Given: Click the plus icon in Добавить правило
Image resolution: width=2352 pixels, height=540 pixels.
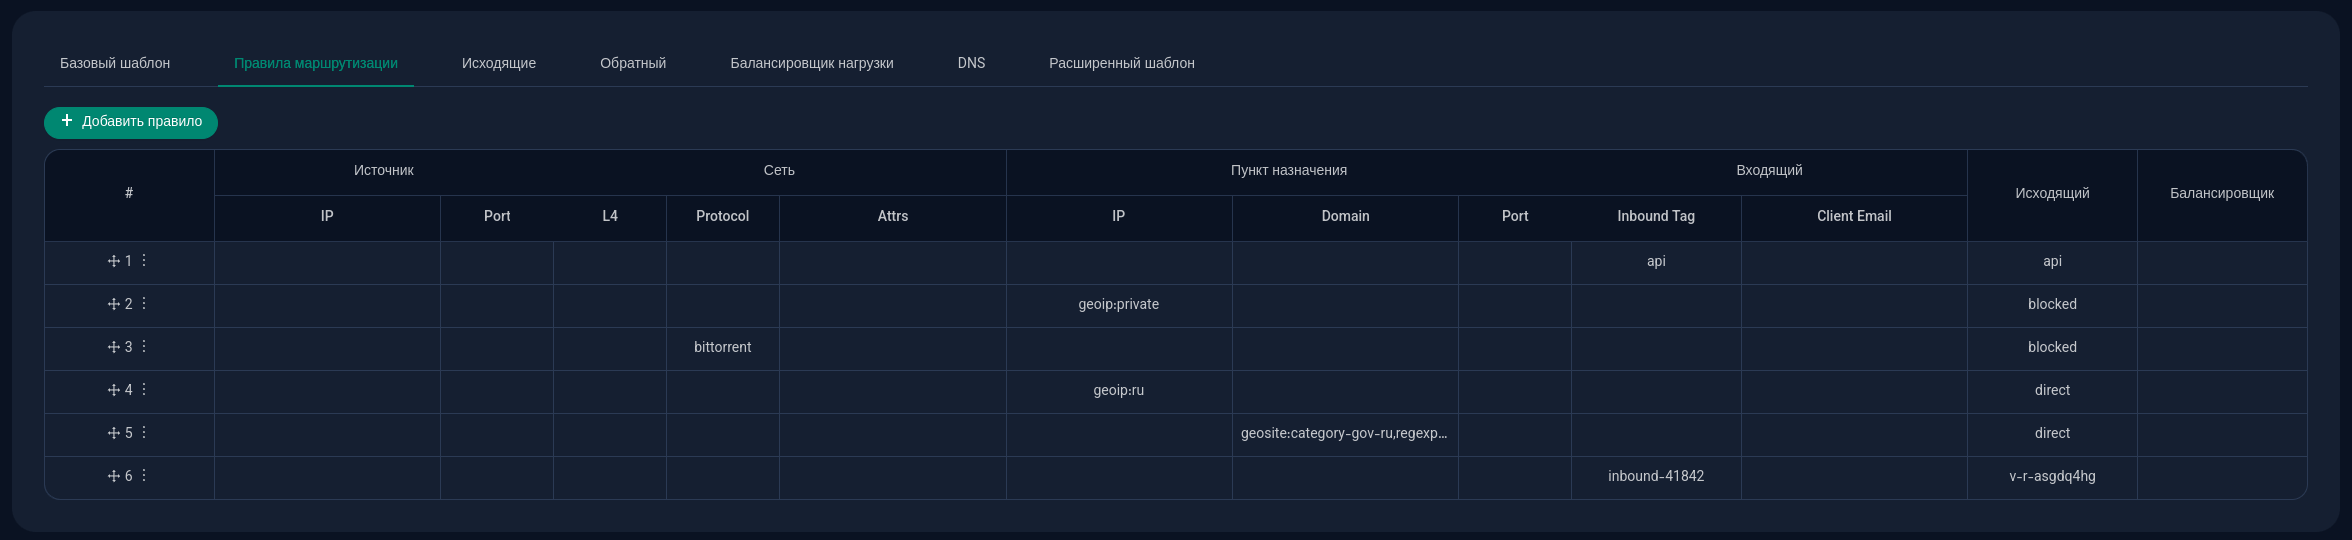Looking at the screenshot, I should click(x=67, y=121).
